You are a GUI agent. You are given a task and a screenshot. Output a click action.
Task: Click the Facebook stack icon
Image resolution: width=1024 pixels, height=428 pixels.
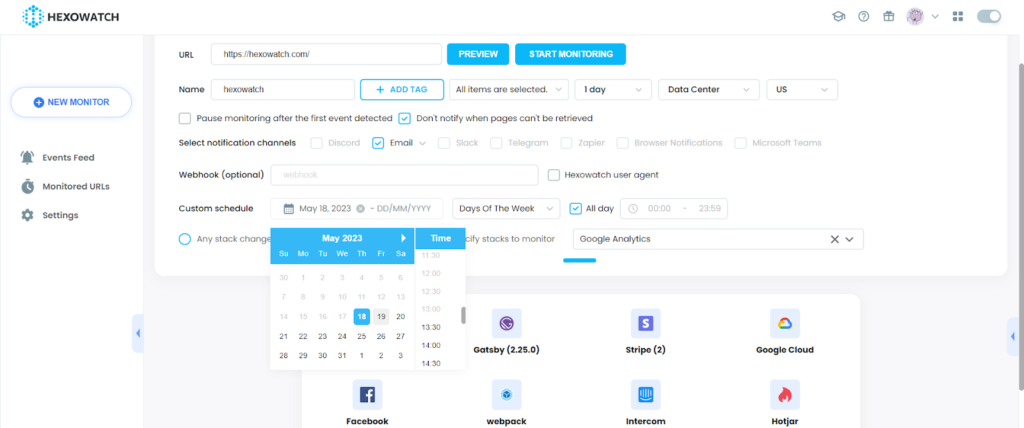pos(368,395)
